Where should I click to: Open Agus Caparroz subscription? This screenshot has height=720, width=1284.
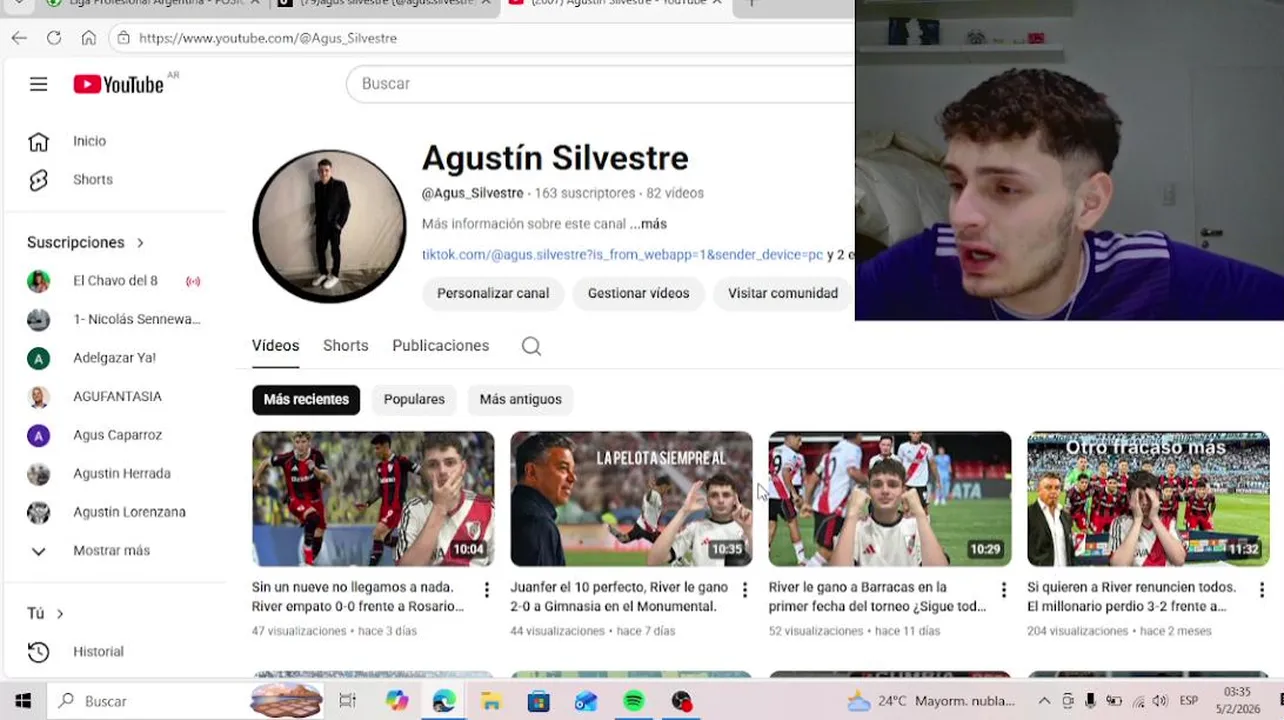115,435
